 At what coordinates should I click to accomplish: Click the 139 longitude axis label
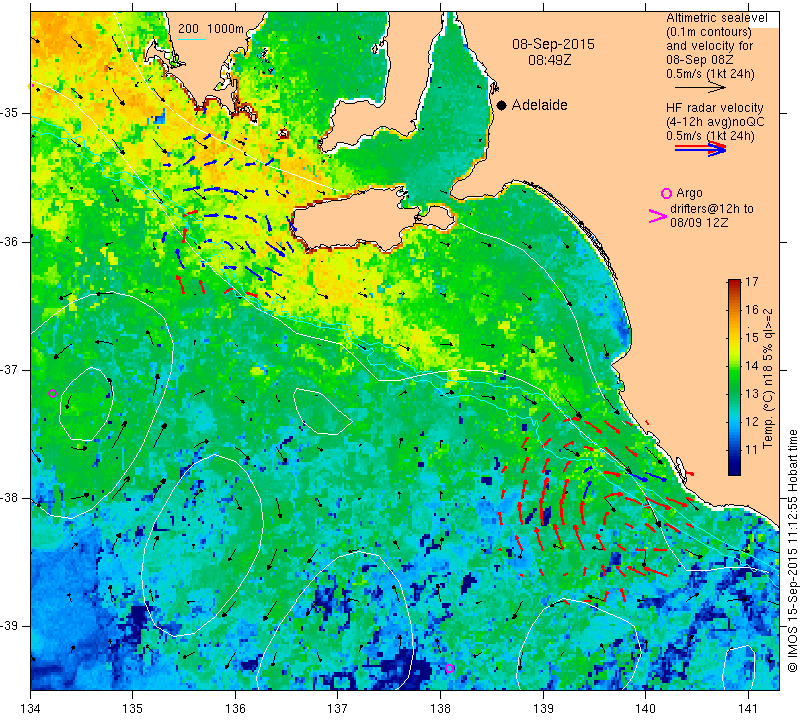point(543,709)
